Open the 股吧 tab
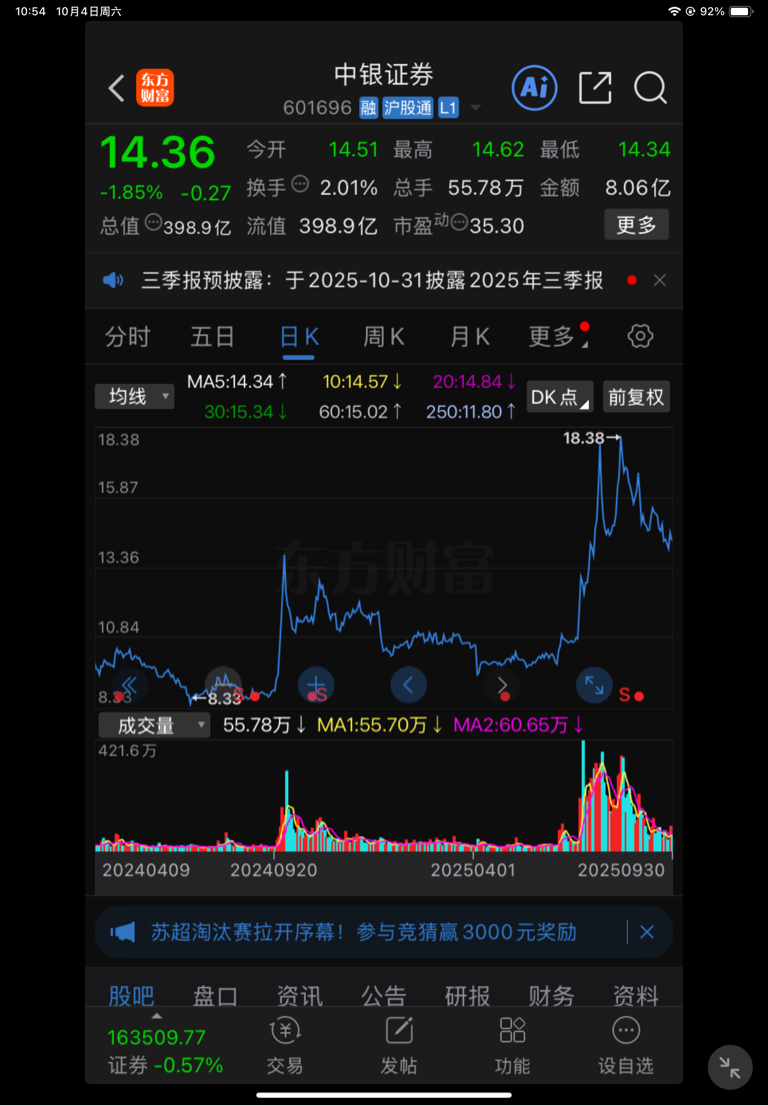Screen dimensions: 768x1106 pyautogui.click(x=132, y=995)
